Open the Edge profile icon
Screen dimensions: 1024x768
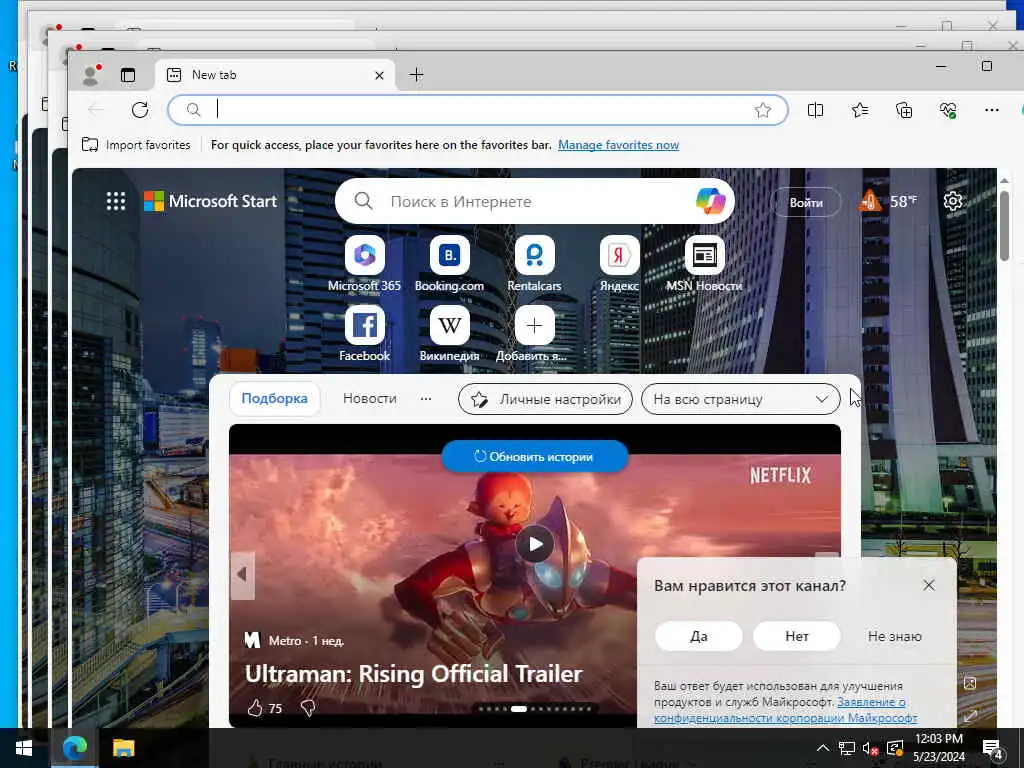91,75
